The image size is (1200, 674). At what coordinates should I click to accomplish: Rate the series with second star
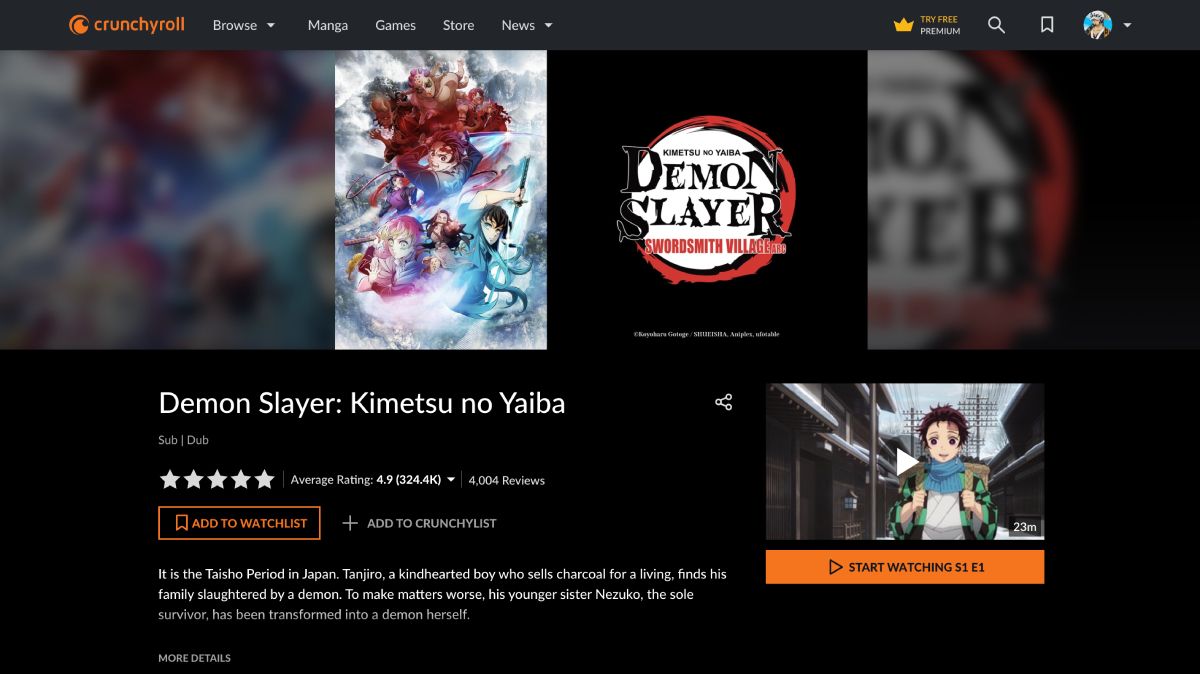[194, 480]
